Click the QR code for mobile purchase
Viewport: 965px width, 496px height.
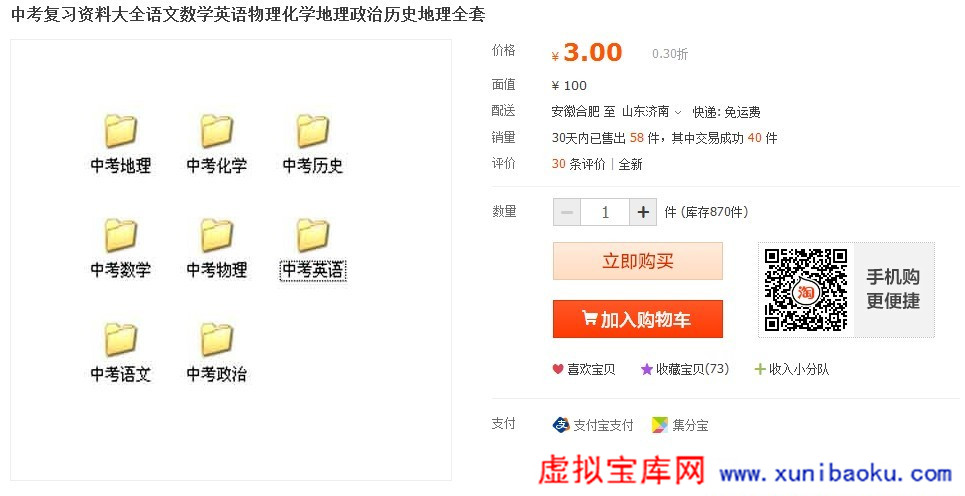[x=805, y=290]
